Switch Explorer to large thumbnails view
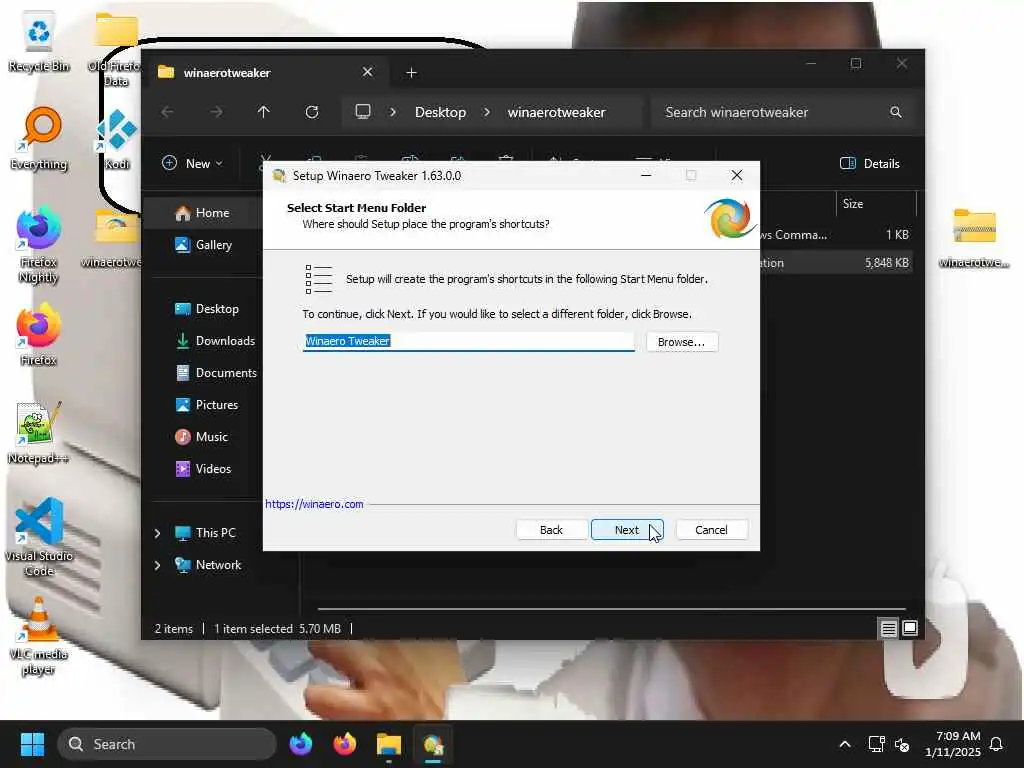Screen dimensions: 1024x768 [x=910, y=628]
